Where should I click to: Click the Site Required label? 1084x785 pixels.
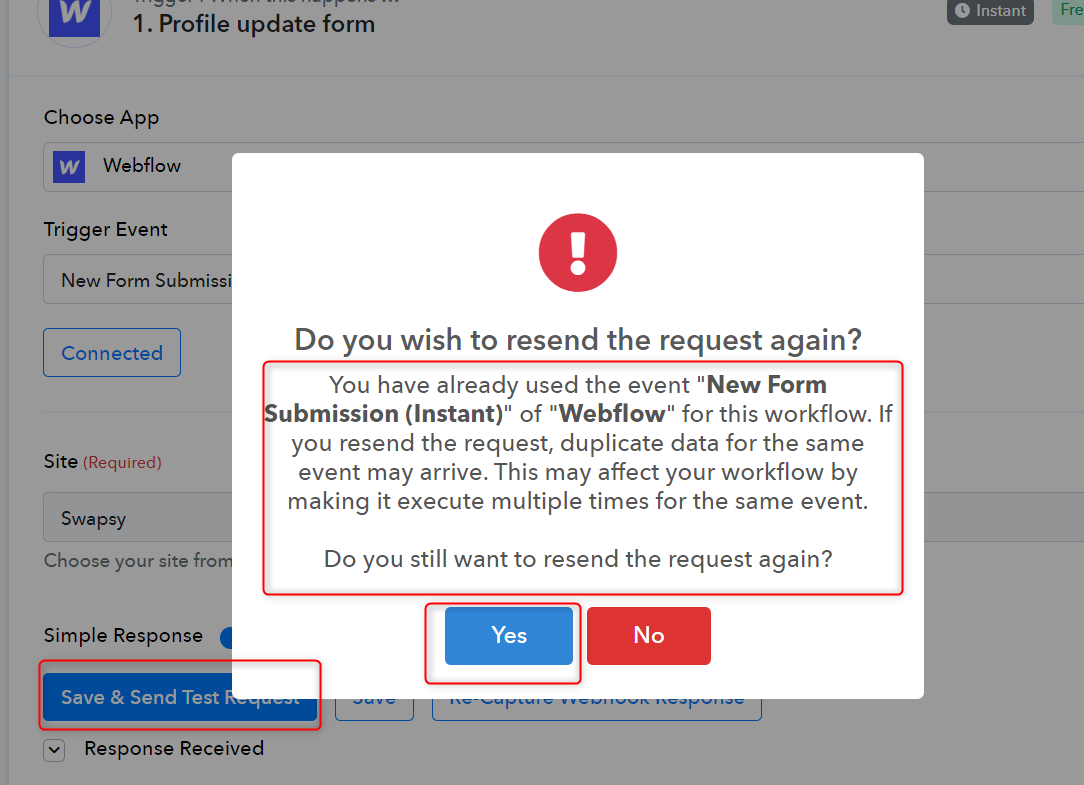[102, 461]
